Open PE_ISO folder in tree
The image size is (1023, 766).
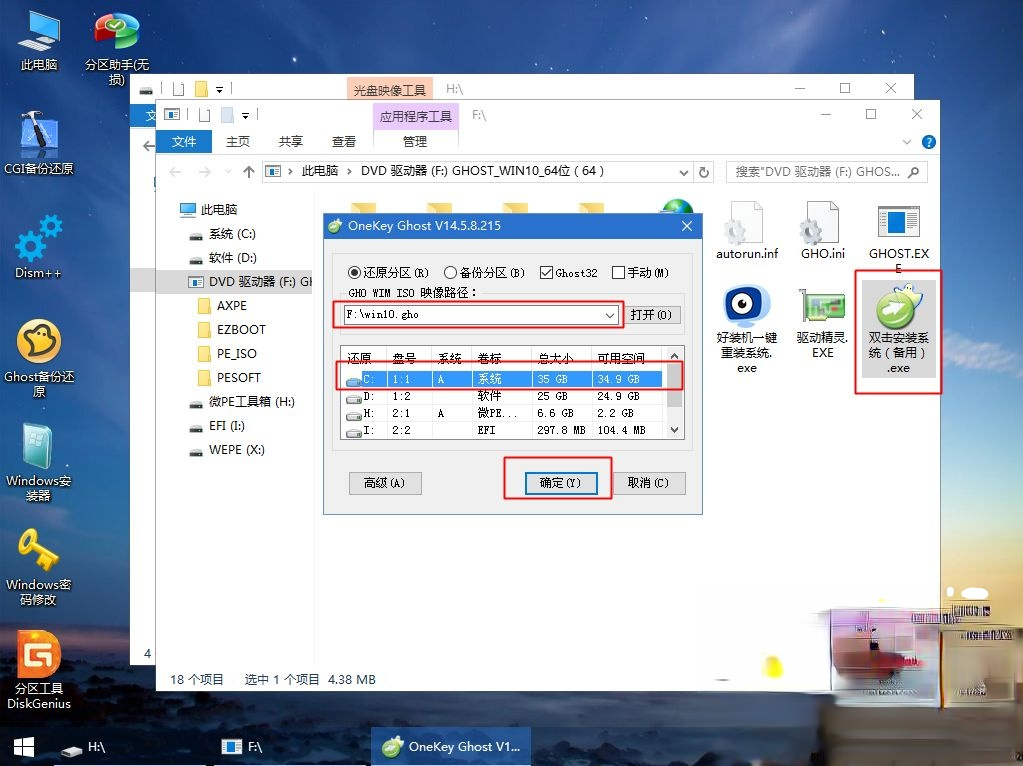click(x=227, y=354)
